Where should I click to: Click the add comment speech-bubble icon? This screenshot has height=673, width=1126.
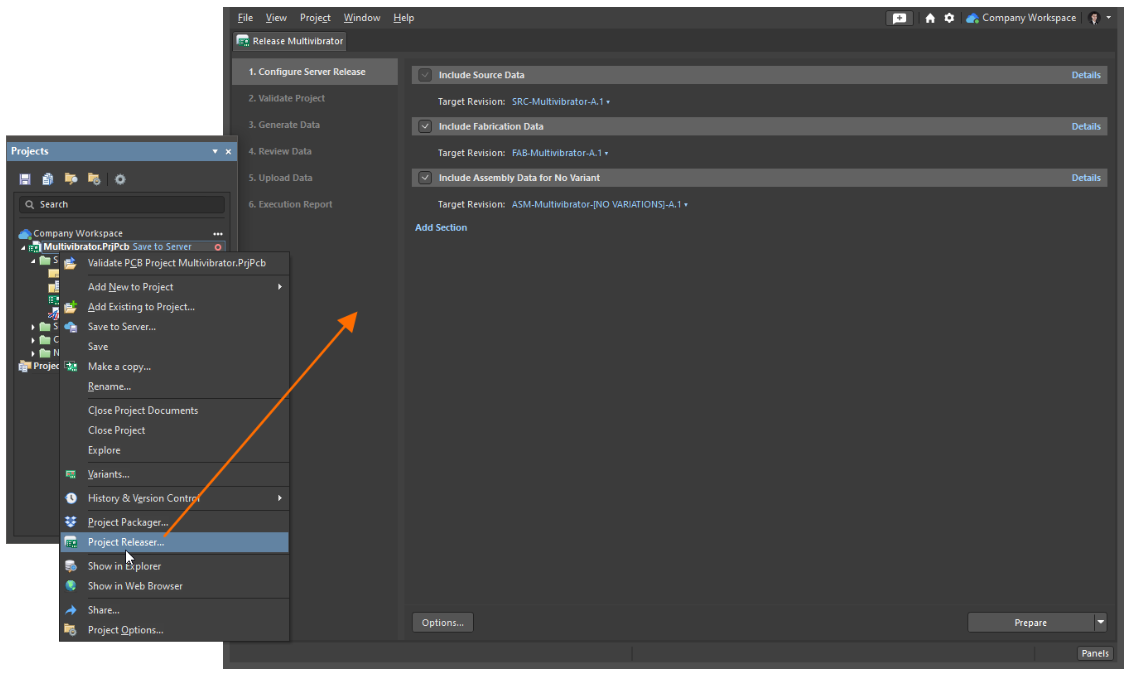coord(900,18)
